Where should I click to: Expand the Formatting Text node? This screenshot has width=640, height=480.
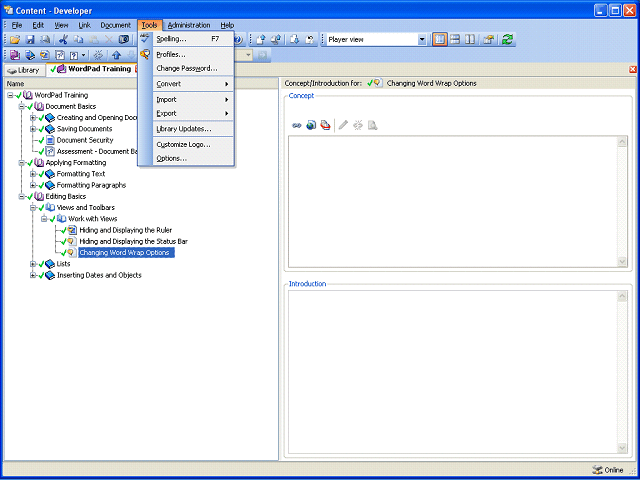[33, 174]
